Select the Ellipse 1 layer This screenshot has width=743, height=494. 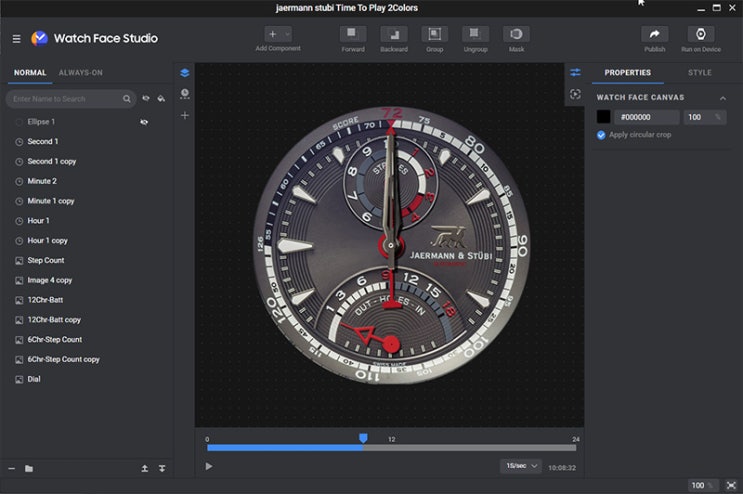click(41, 122)
